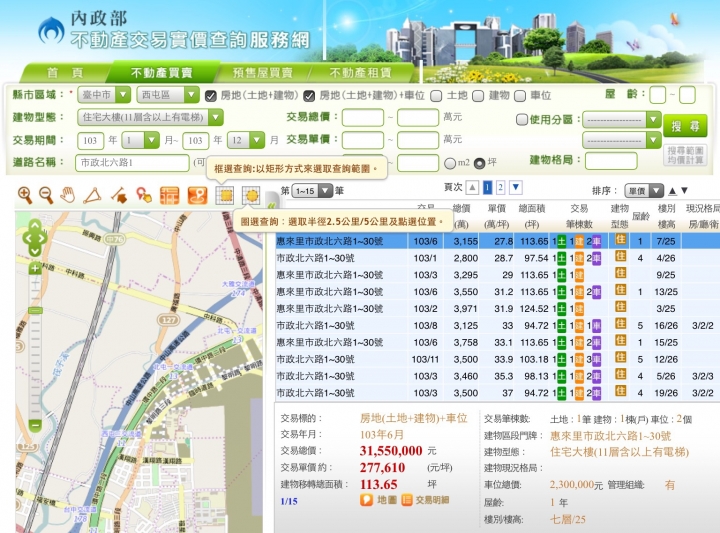Collapse map panel with green chevrons

coord(271,204)
